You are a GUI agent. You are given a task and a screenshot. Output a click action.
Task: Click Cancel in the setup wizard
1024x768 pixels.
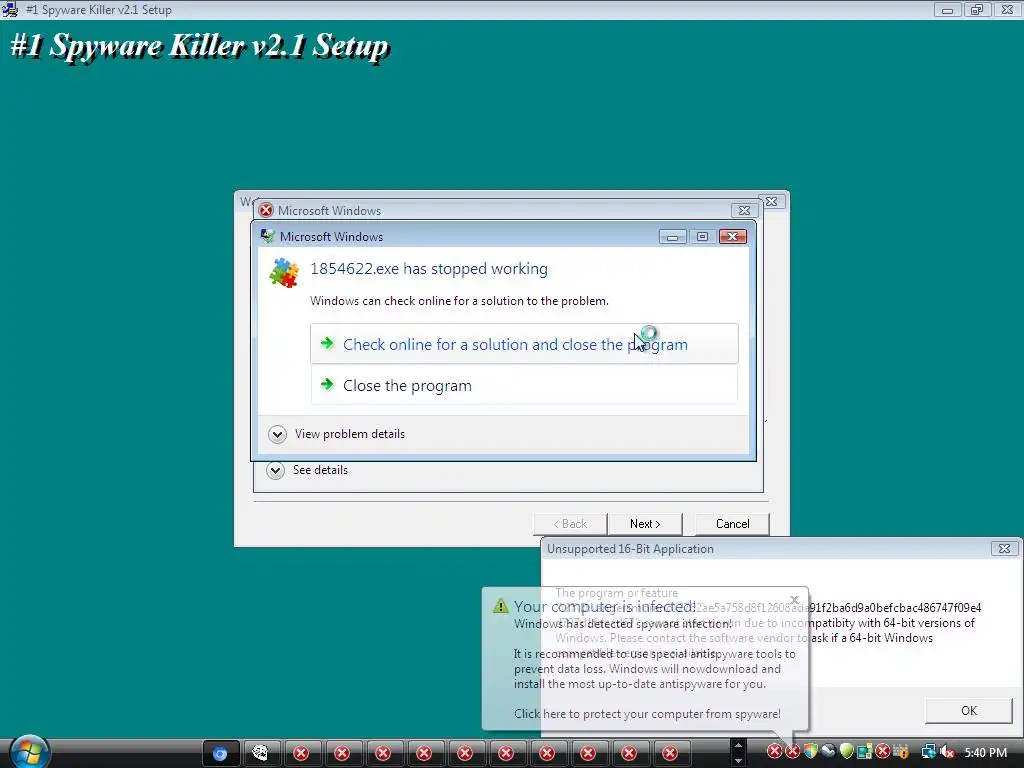733,524
